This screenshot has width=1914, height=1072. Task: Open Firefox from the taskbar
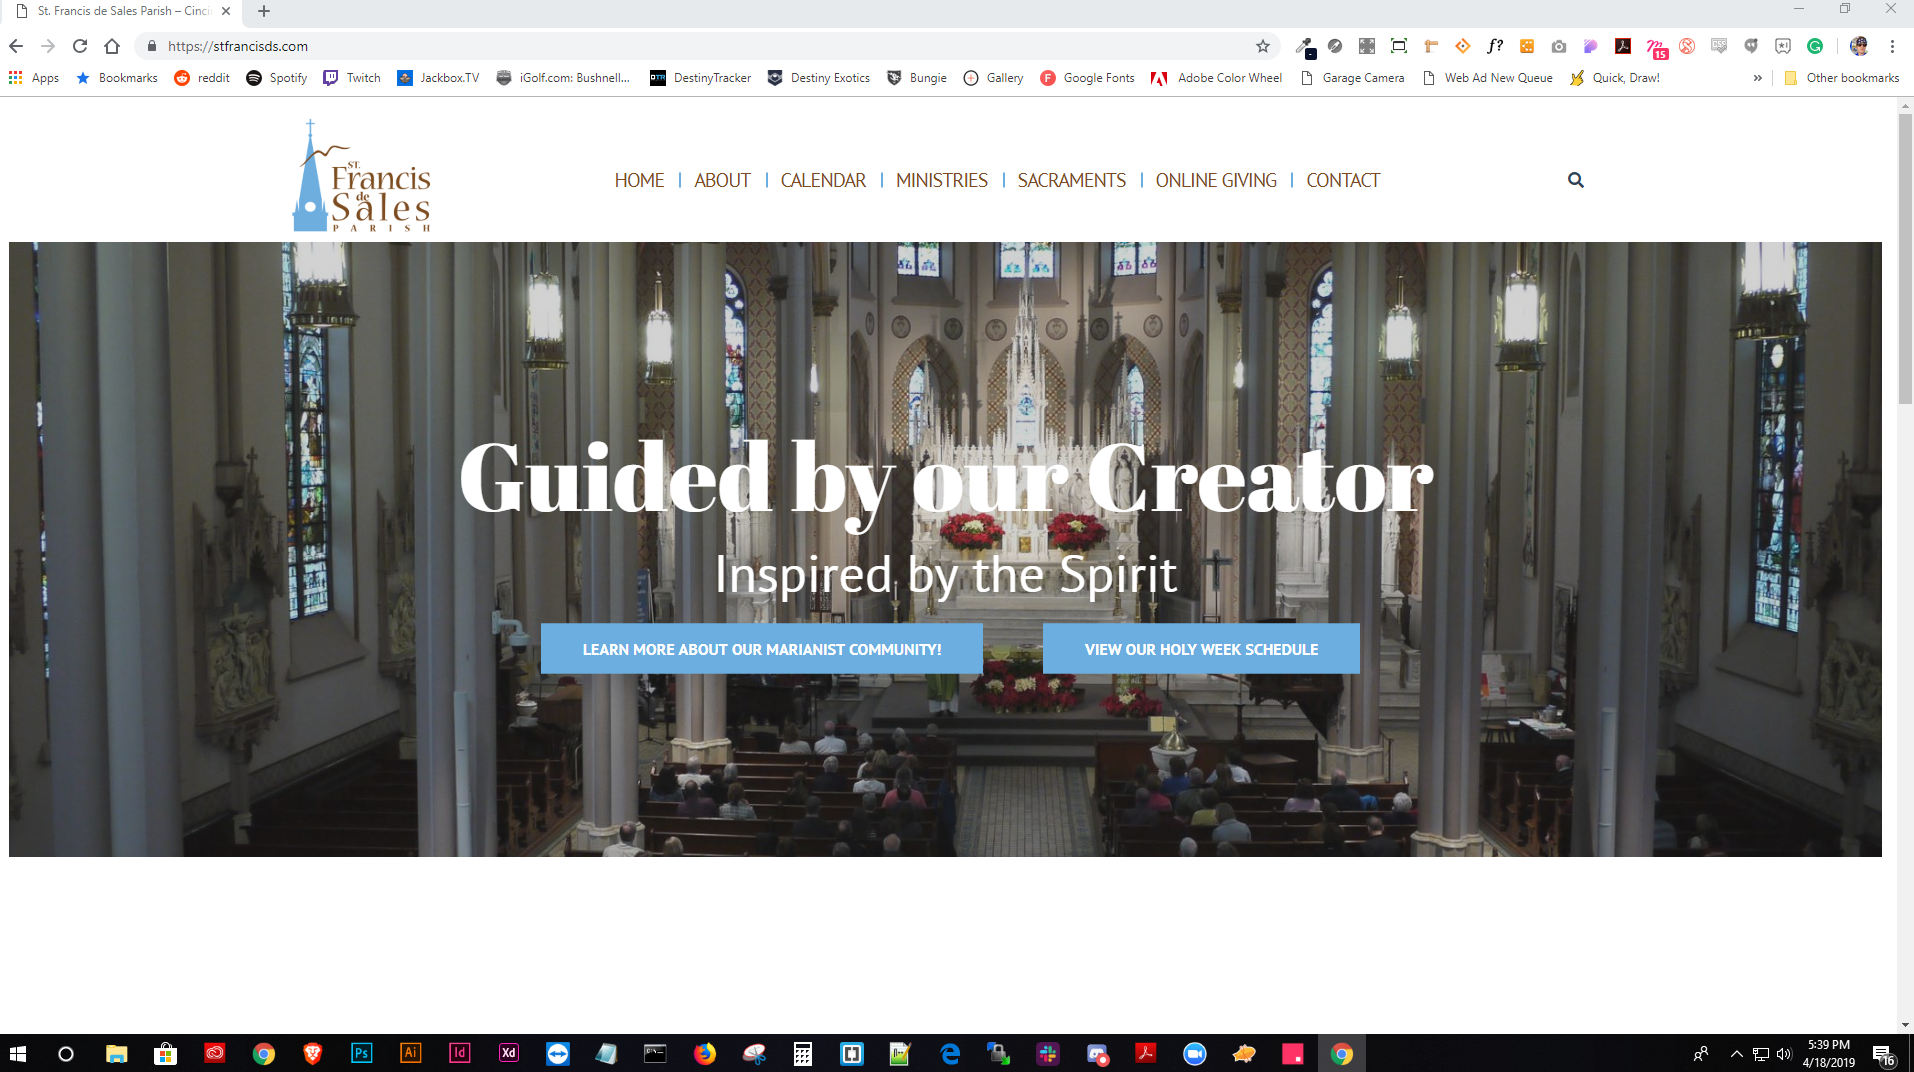point(705,1053)
